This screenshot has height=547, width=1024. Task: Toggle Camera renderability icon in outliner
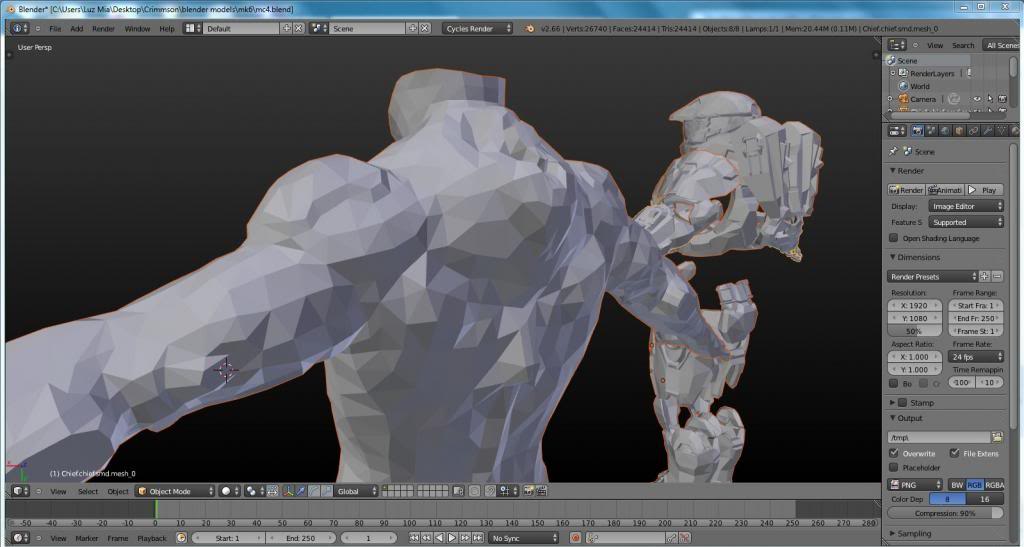point(1002,99)
